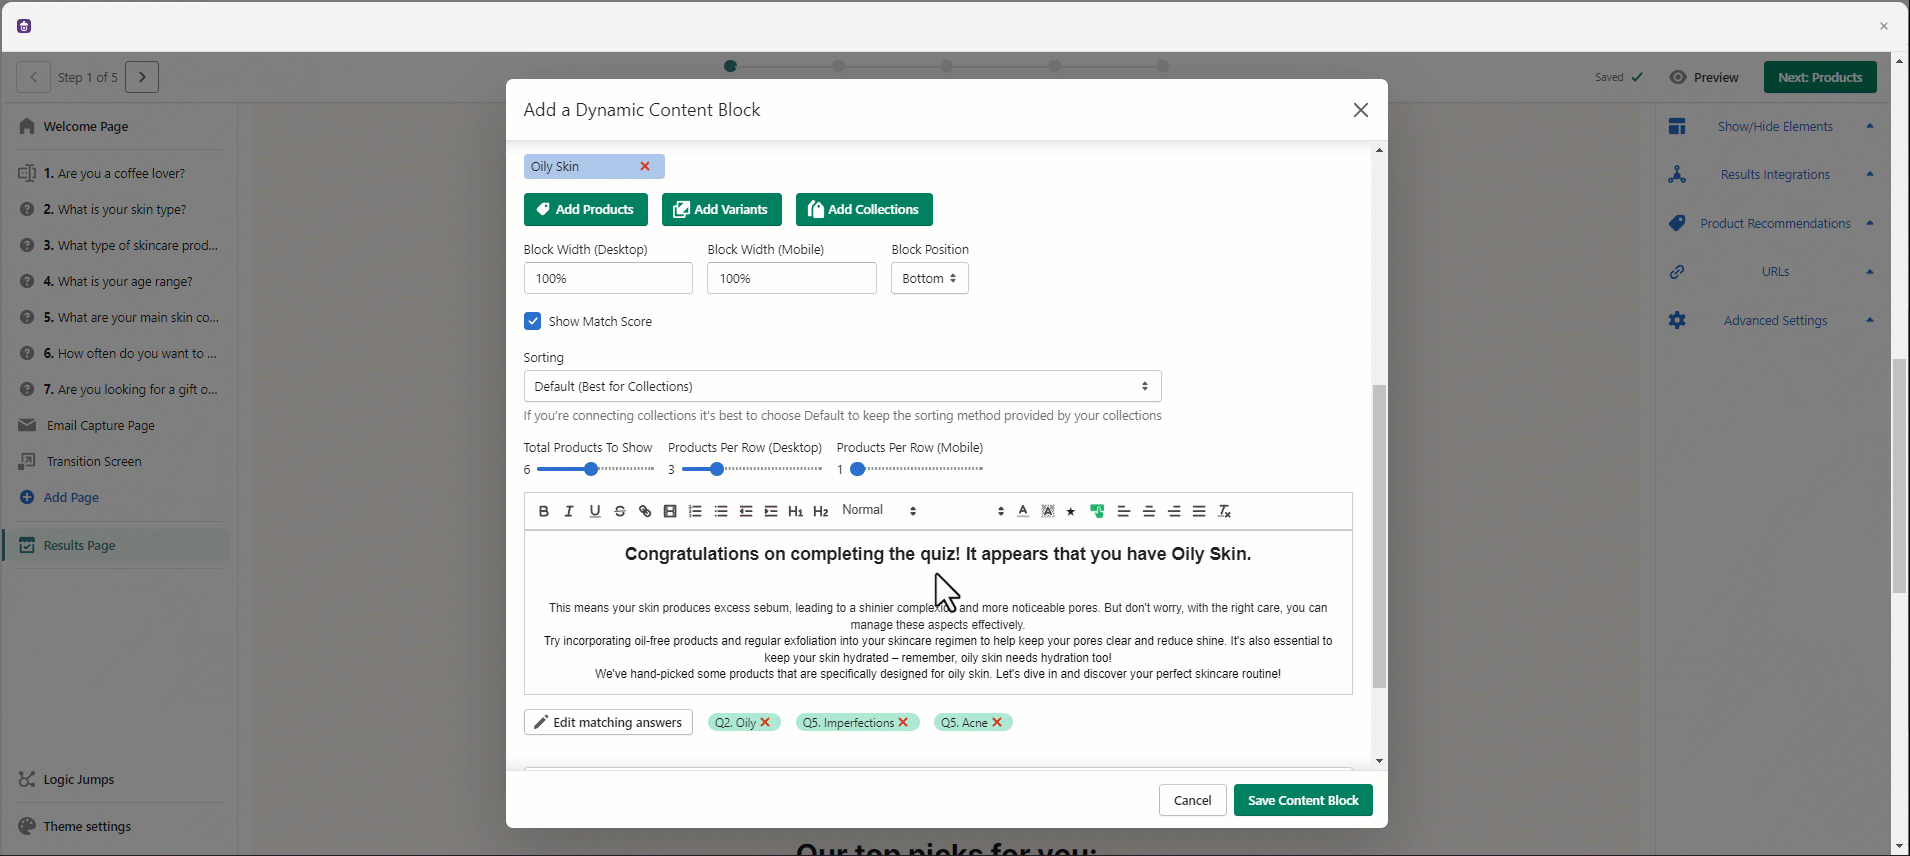
Task: Collapse the Show/Hide Elements section
Action: click(1869, 126)
